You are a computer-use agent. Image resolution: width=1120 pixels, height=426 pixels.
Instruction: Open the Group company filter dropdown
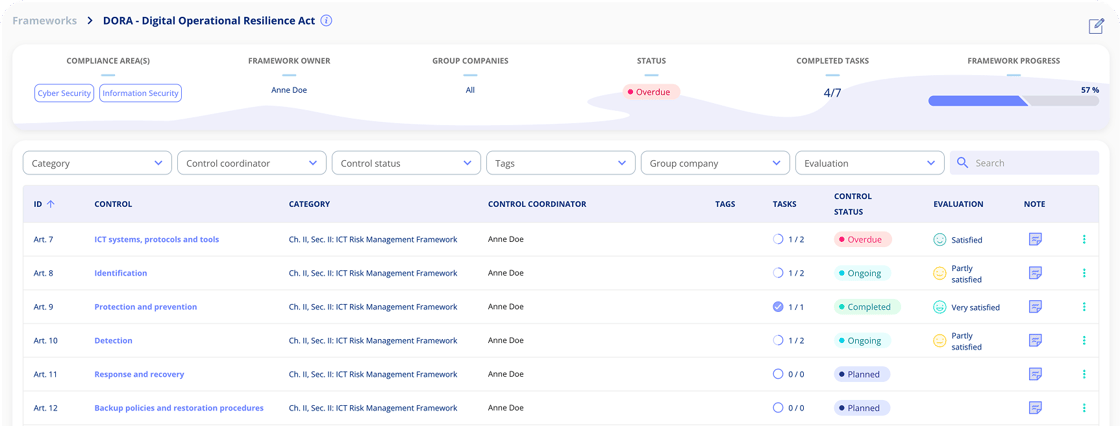715,163
